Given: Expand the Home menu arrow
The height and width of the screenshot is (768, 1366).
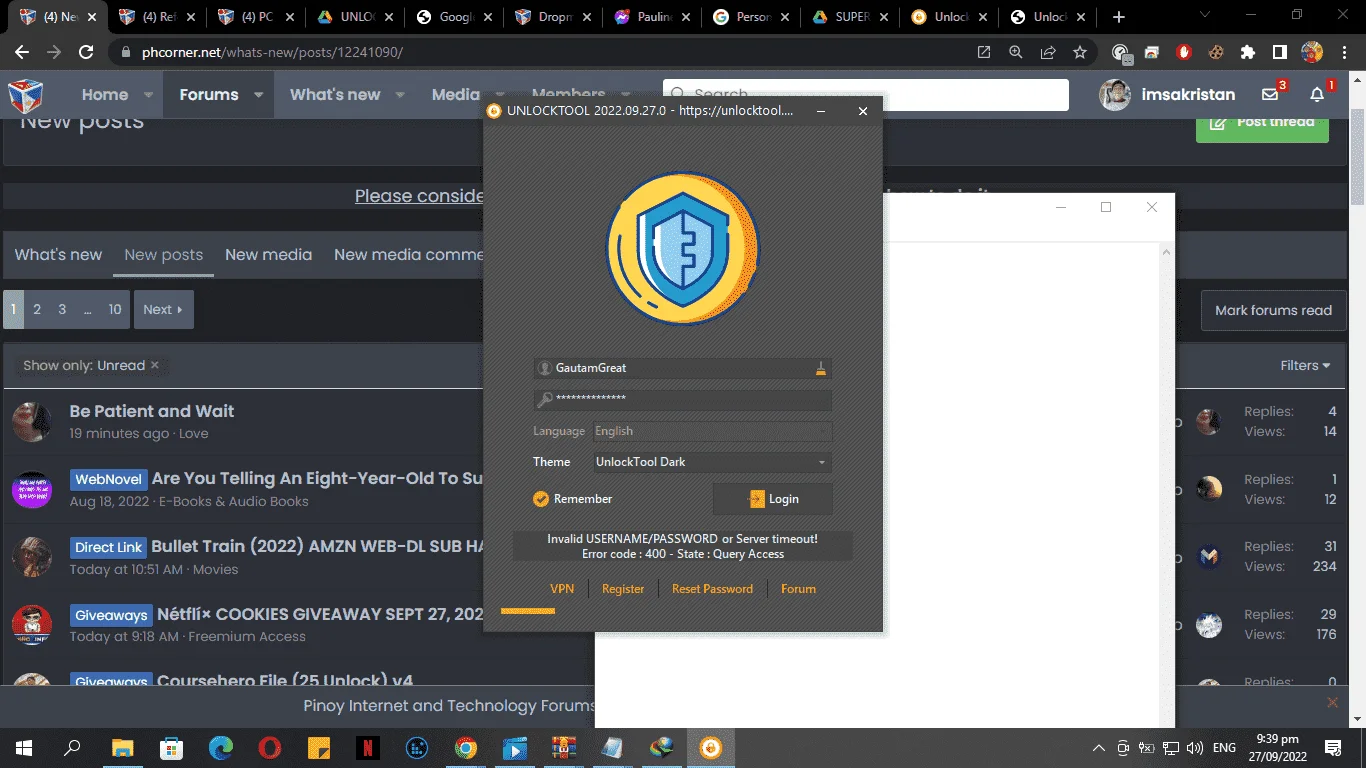Looking at the screenshot, I should click(148, 95).
